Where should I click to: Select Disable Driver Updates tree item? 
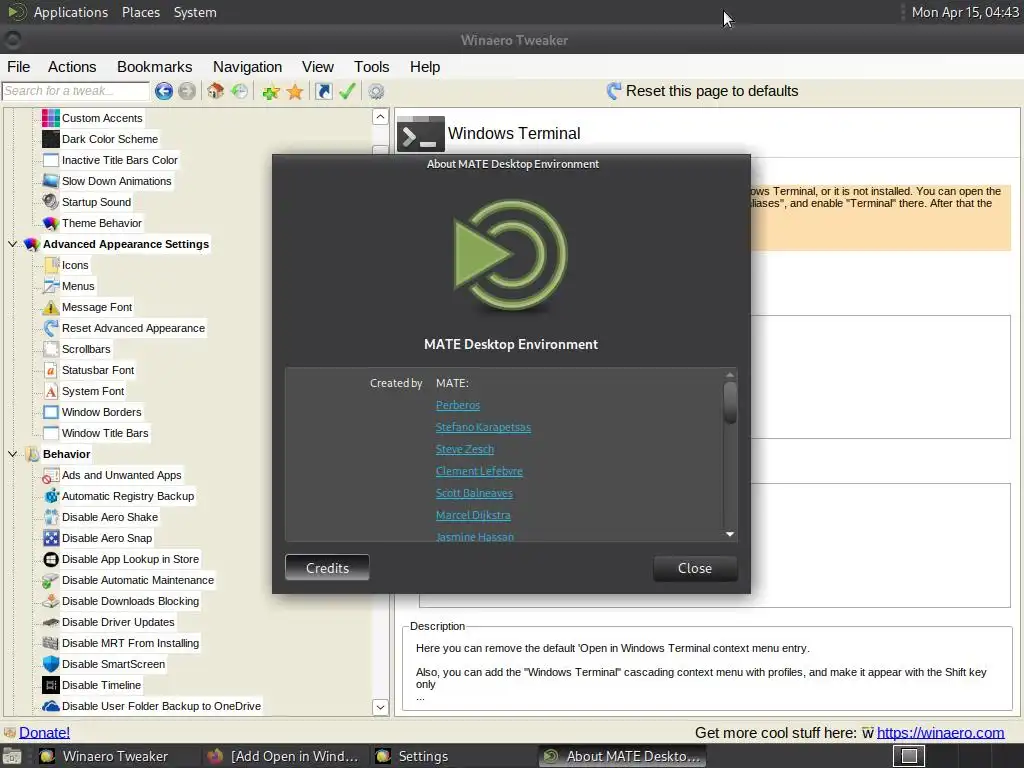118,622
